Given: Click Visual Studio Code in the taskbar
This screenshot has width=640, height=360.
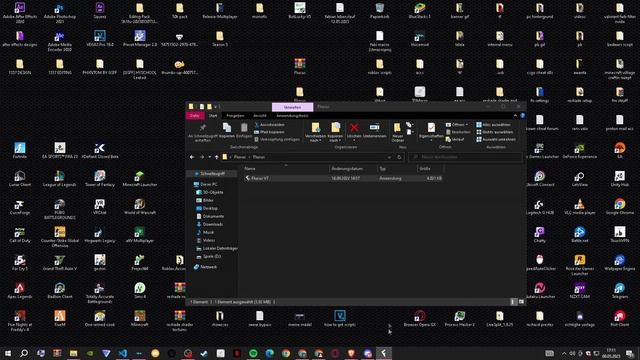Looking at the screenshot, I should click(122, 353).
